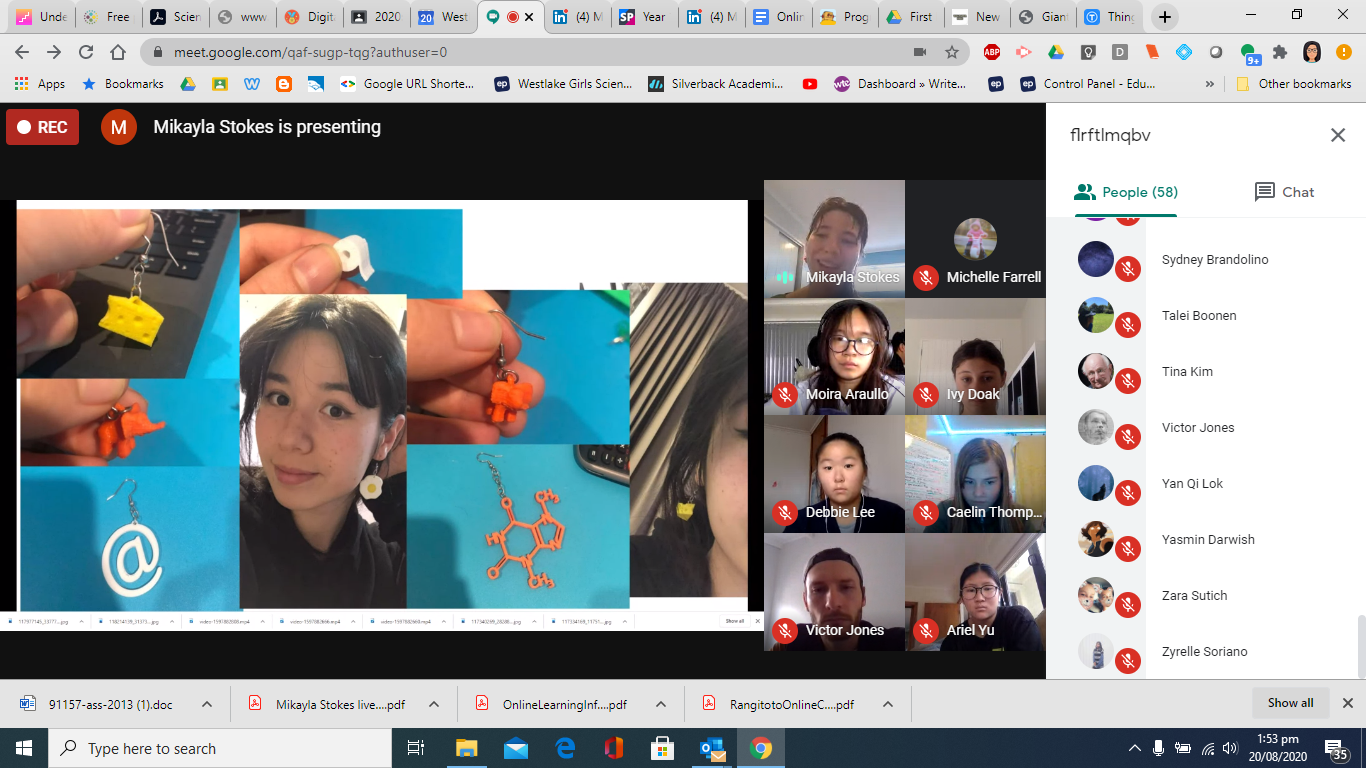Open the Apps bookmarks shortcut
This screenshot has height=768, width=1366.
tap(40, 84)
